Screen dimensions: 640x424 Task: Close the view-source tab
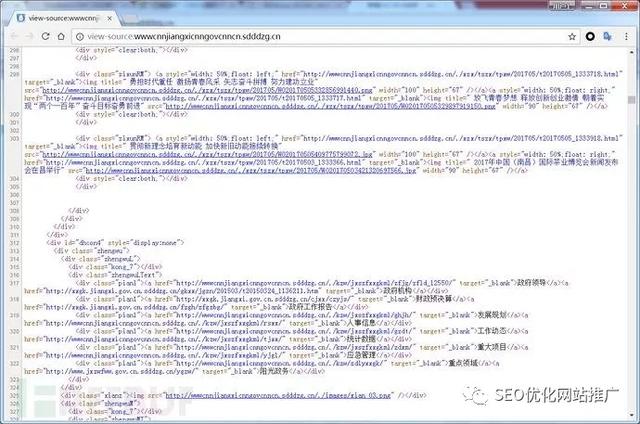pyautogui.click(x=109, y=18)
